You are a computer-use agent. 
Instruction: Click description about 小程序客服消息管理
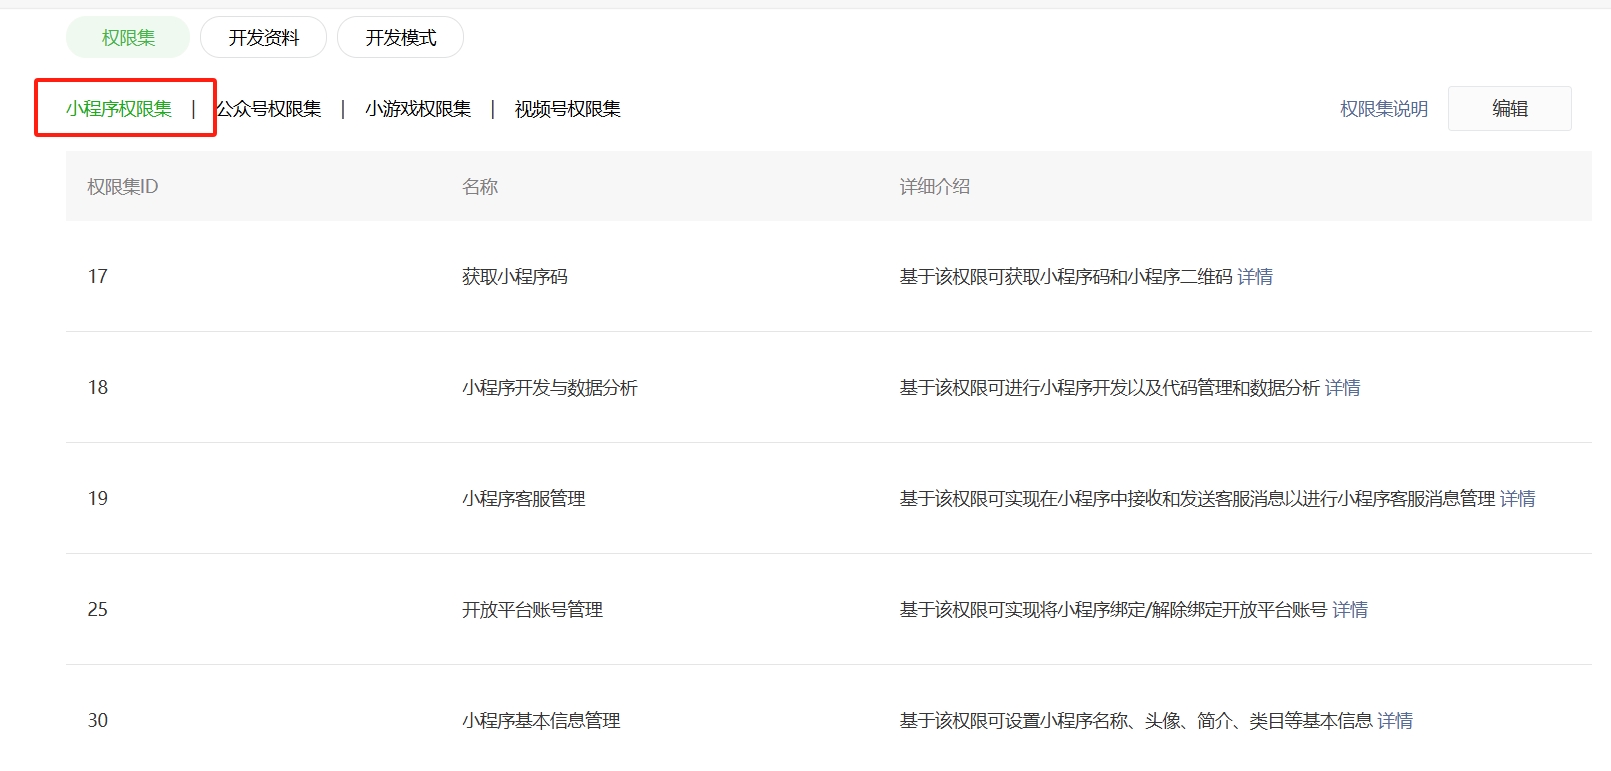tap(1197, 499)
